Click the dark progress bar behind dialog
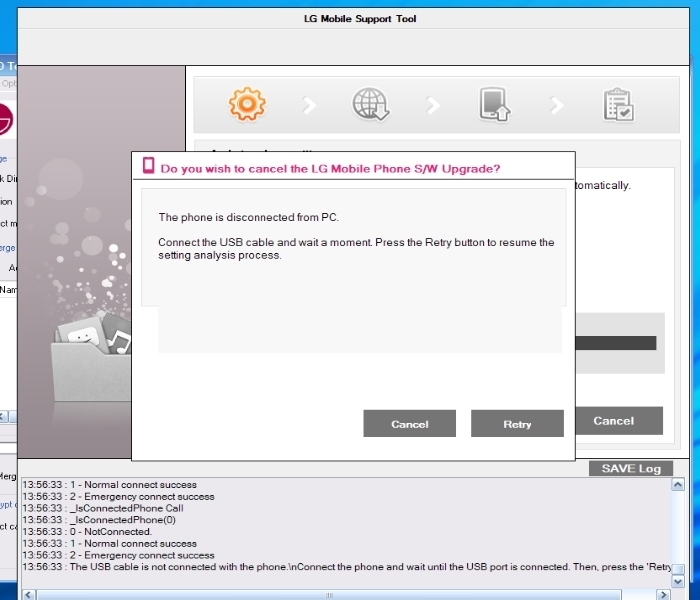The image size is (700, 600). (616, 343)
